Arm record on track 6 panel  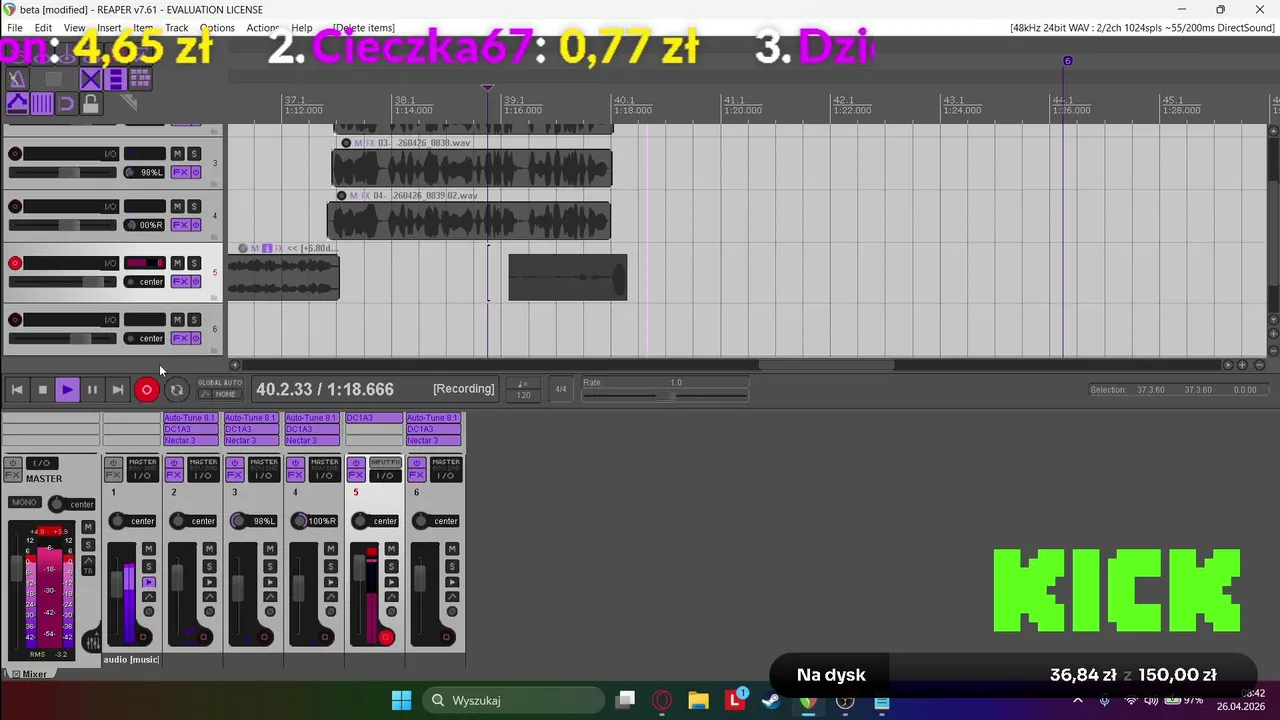tap(15, 320)
